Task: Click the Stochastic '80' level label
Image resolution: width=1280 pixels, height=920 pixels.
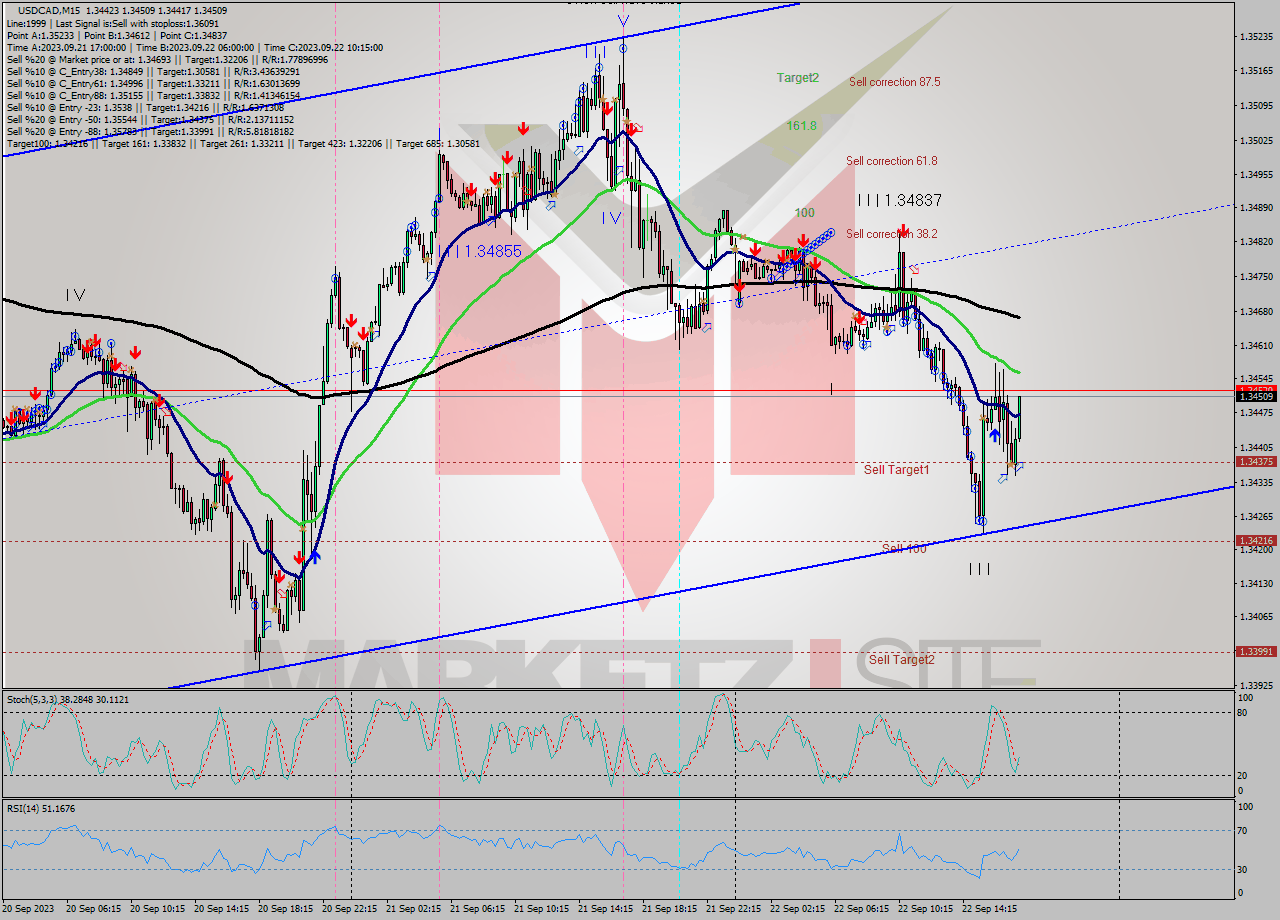Action: click(1242, 713)
